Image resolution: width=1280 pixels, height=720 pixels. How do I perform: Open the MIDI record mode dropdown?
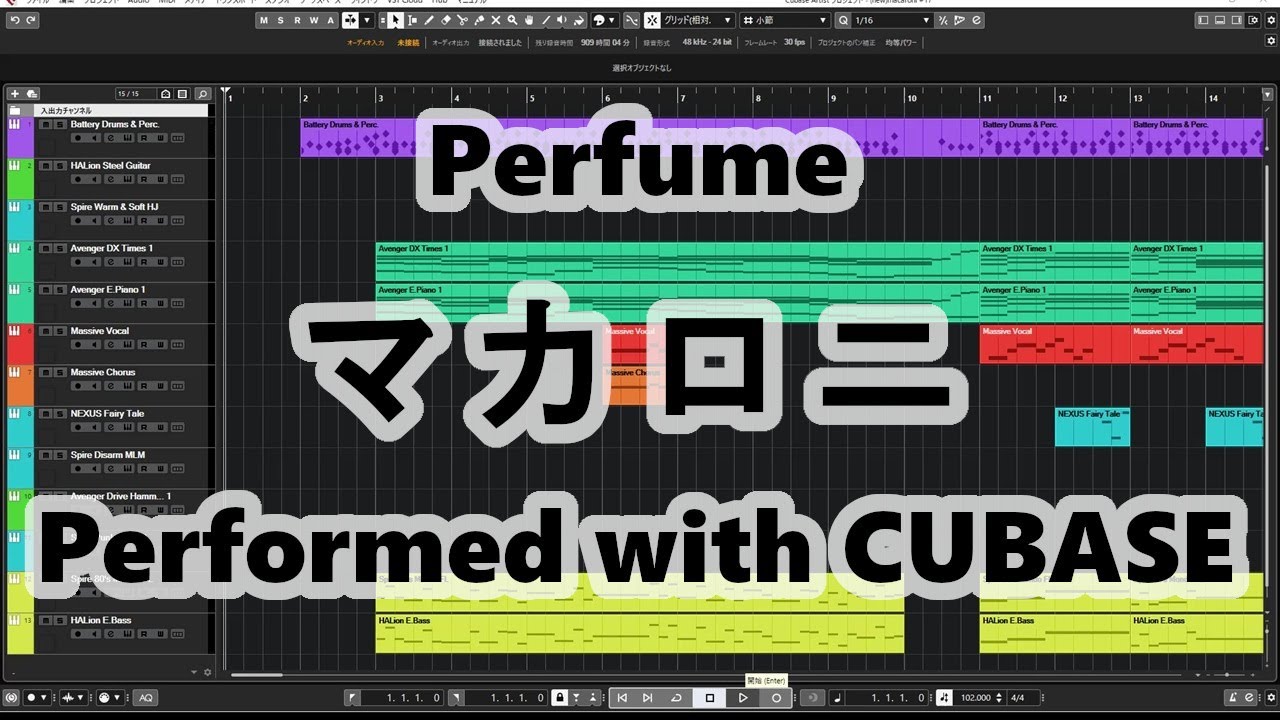[x=109, y=698]
